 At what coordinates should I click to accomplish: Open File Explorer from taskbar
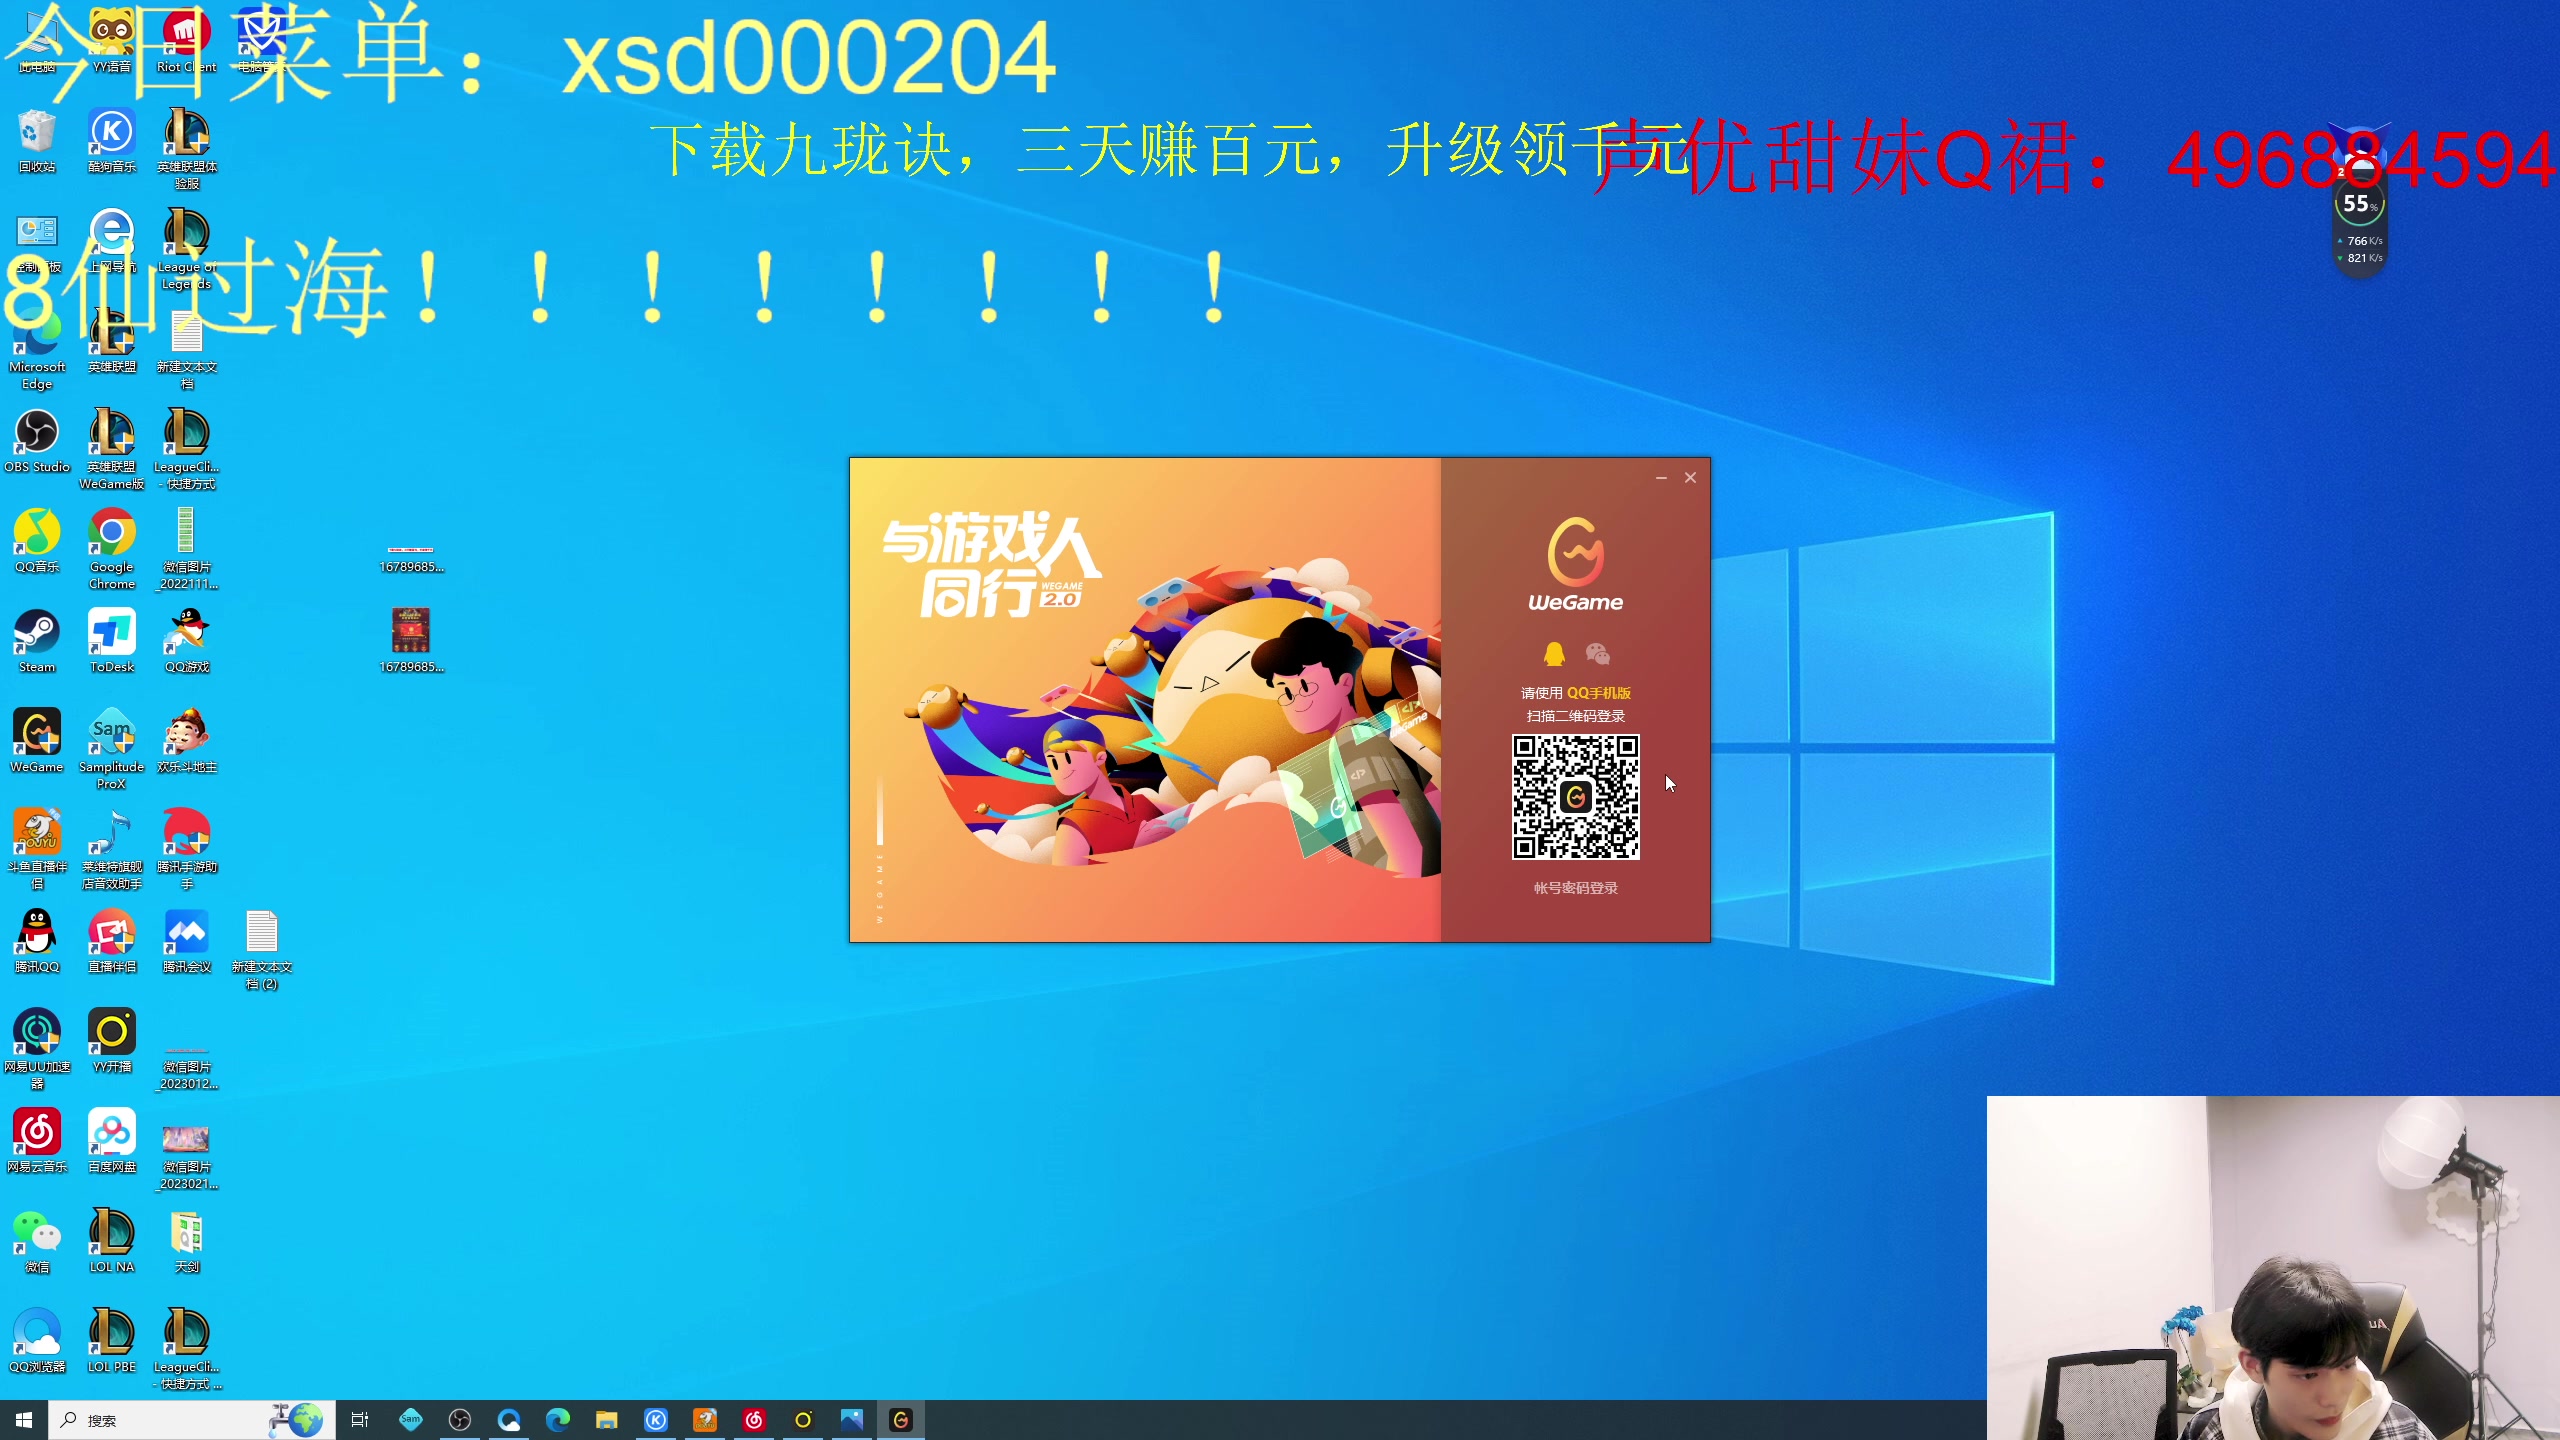[606, 1420]
